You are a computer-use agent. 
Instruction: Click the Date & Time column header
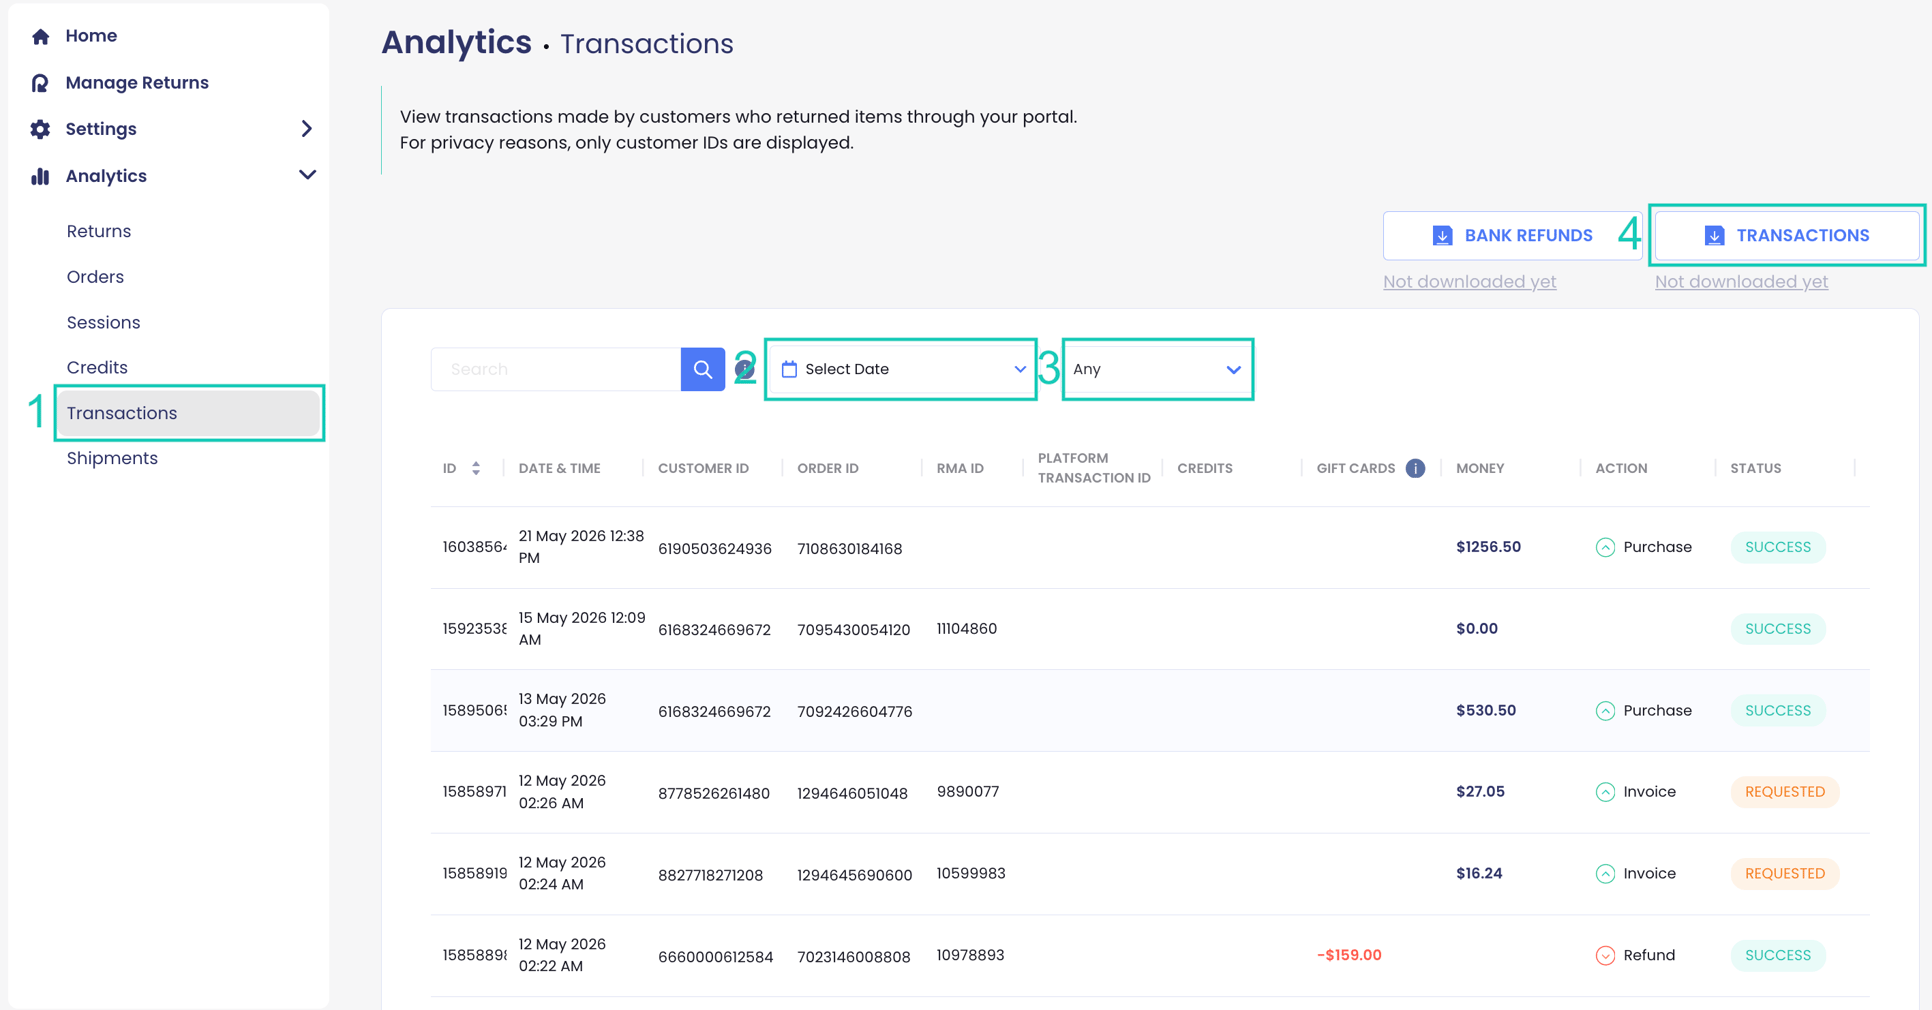pyautogui.click(x=559, y=468)
